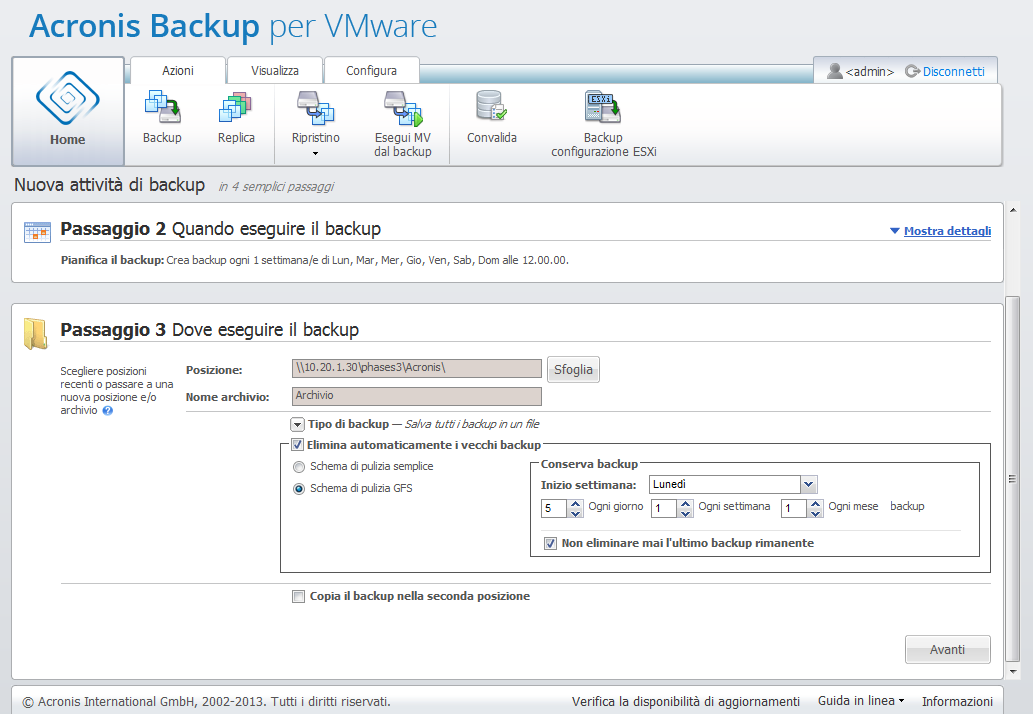Click Verifica la disponibilità di aggiornamenti
Viewport: 1033px width, 714px height.
686,701
